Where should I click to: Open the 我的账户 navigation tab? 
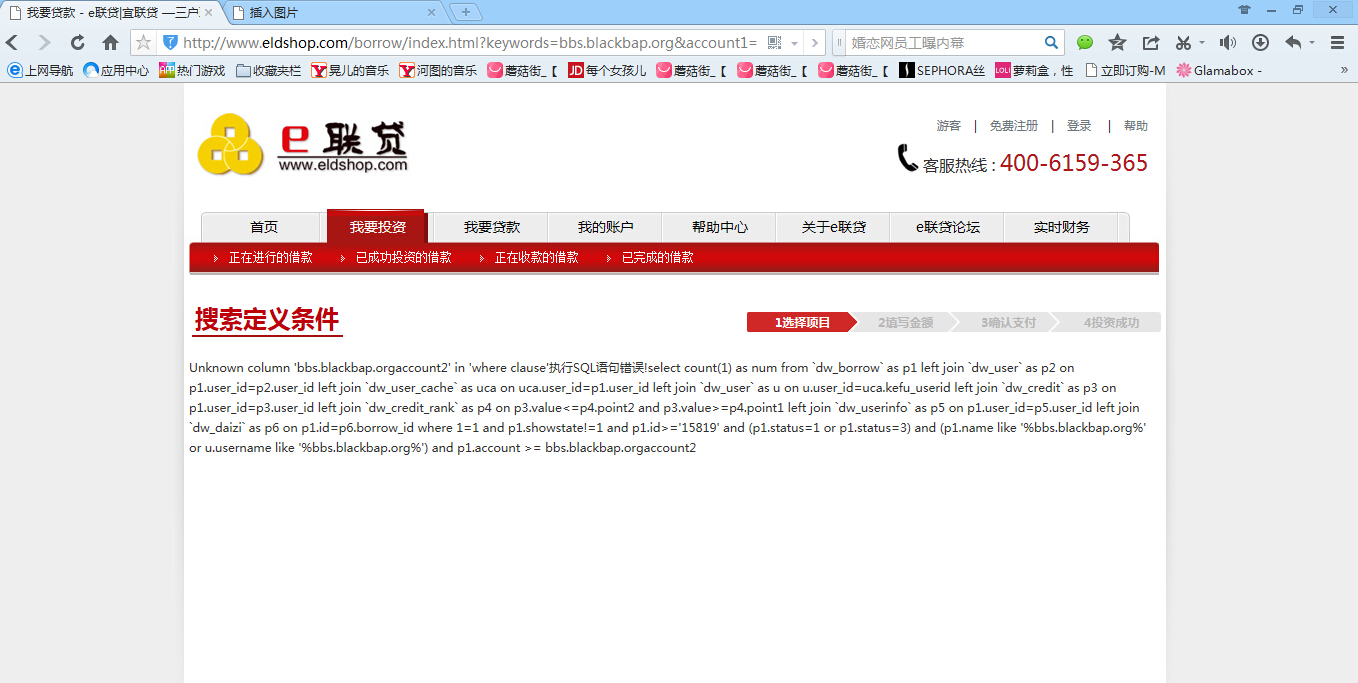(605, 227)
